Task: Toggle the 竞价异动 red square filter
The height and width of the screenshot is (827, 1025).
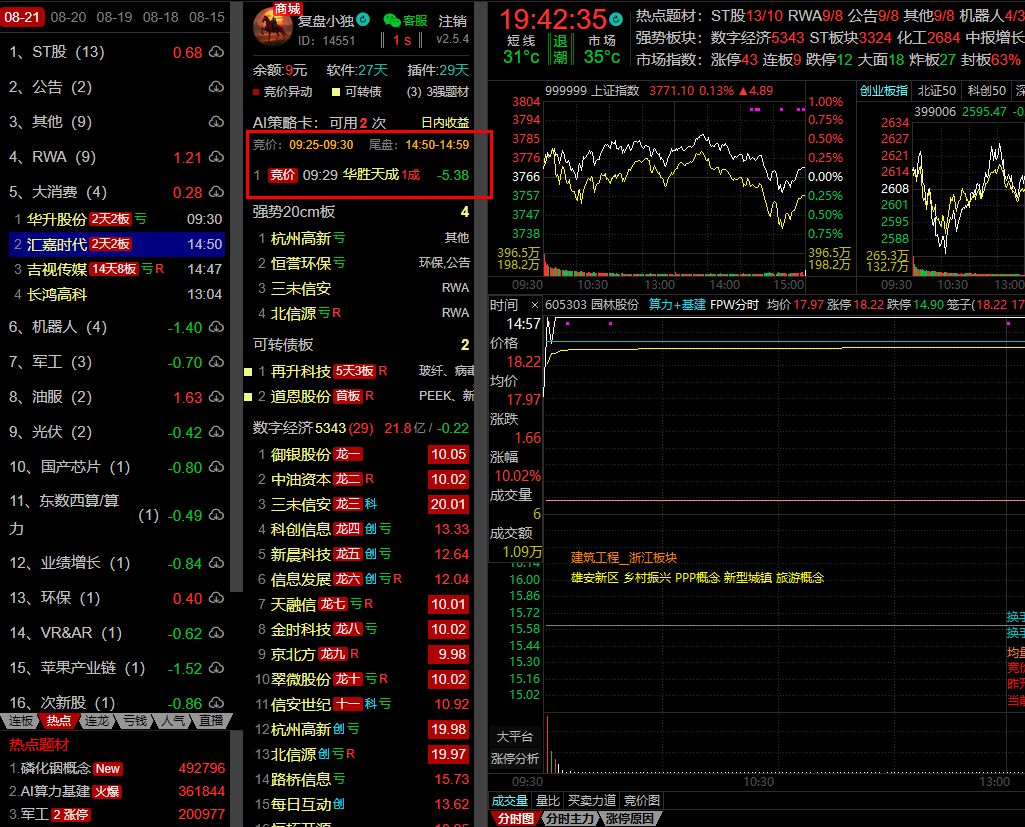Action: (256, 92)
